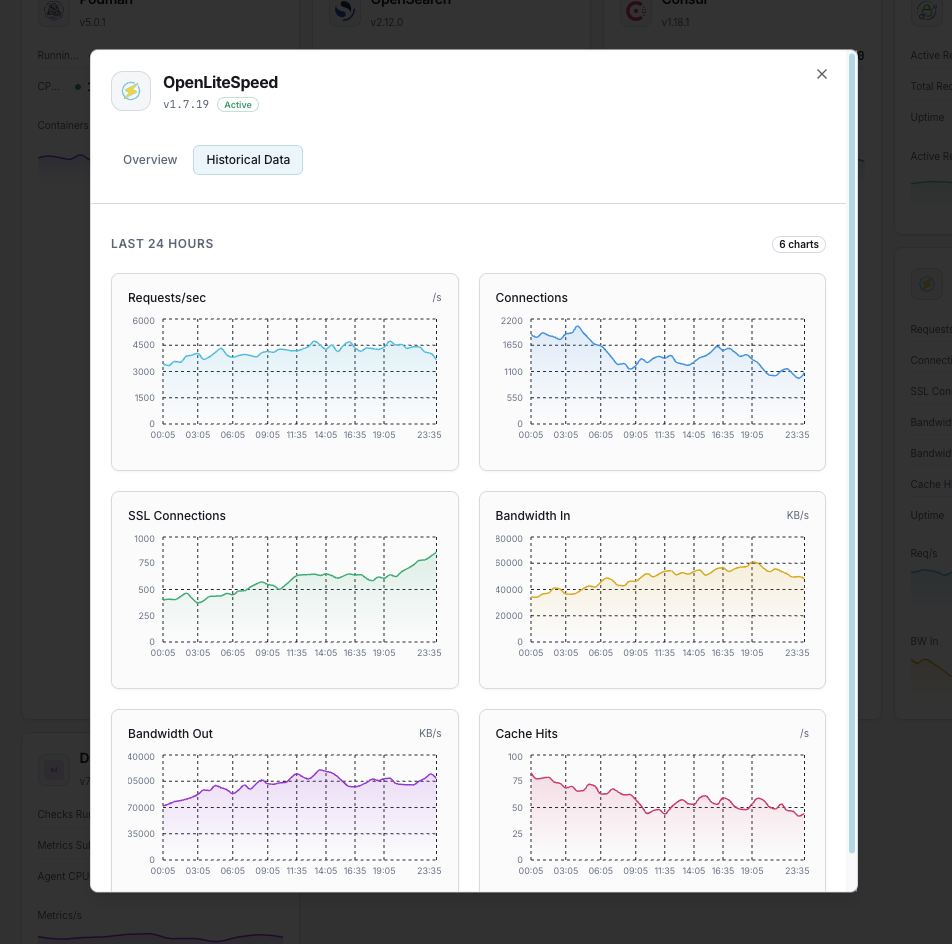Select the Podman service icon
Image resolution: width=952 pixels, height=944 pixels.
(x=53, y=13)
